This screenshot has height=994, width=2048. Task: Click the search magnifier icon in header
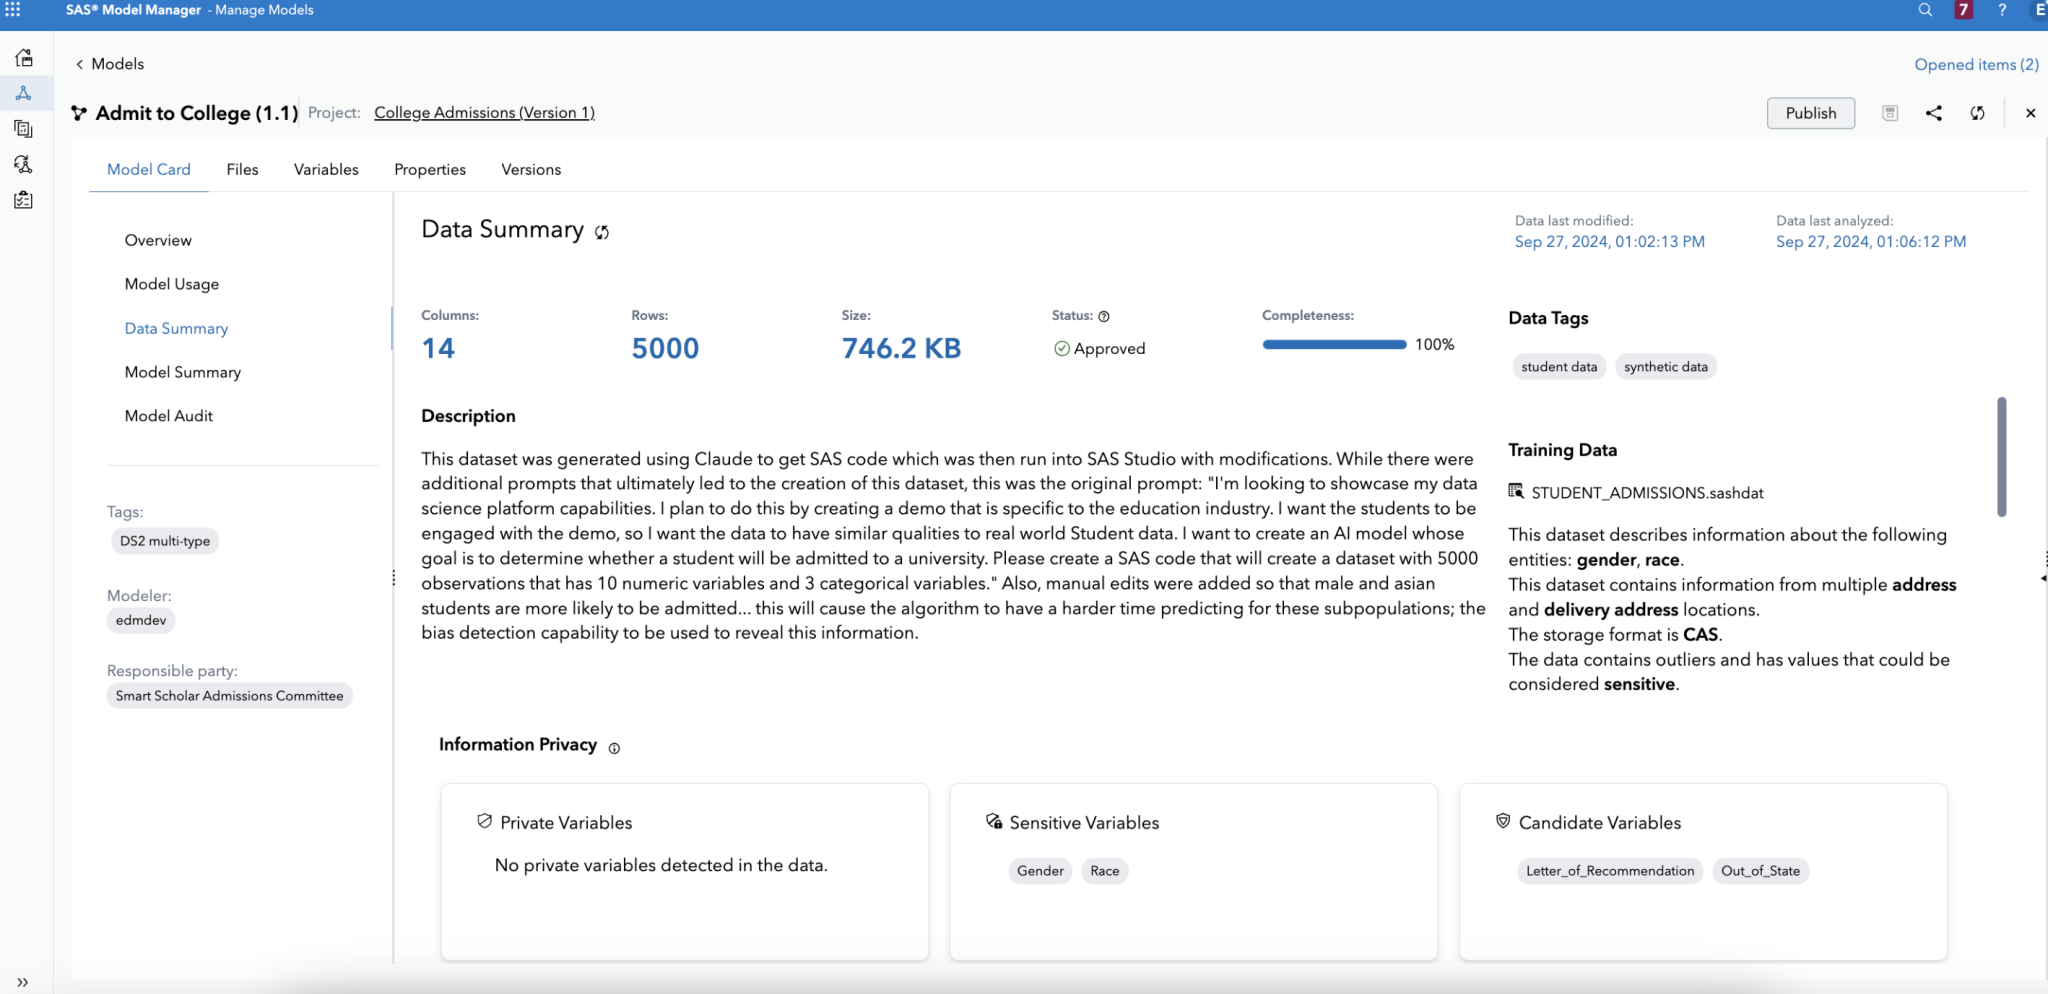point(1925,10)
